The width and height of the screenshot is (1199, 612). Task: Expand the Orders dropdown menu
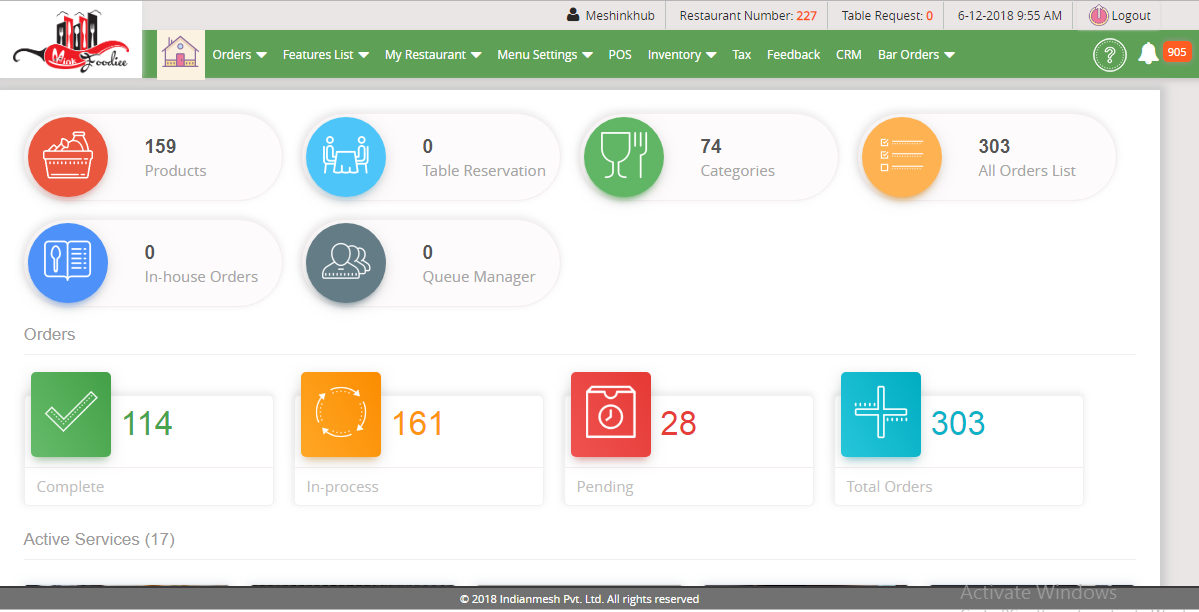(239, 55)
